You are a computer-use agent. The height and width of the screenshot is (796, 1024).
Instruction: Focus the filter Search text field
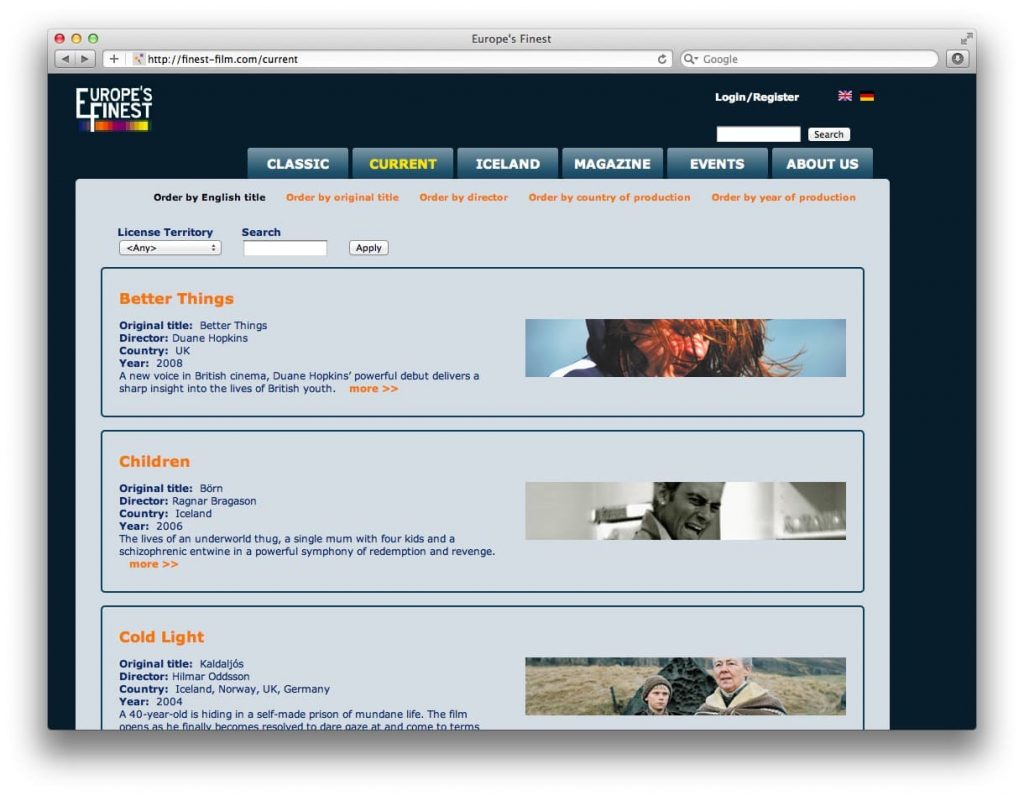(285, 248)
